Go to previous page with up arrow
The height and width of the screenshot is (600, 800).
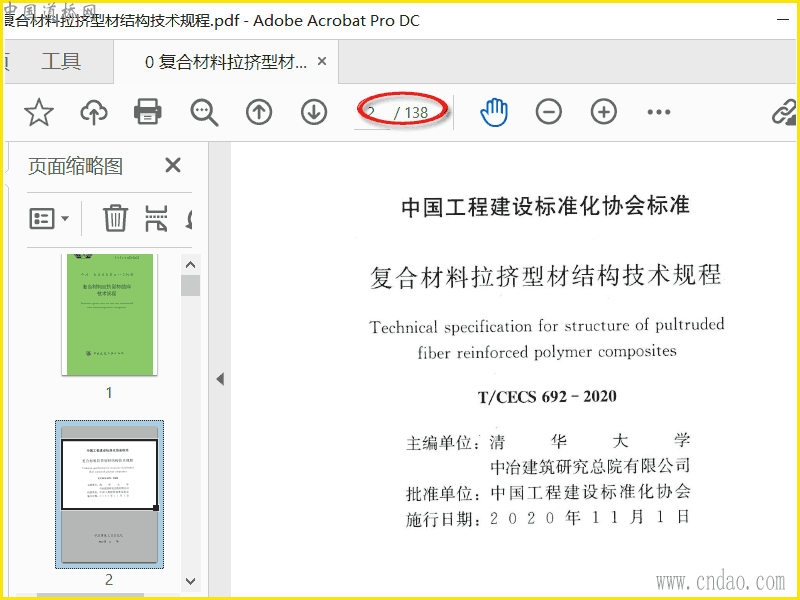pyautogui.click(x=259, y=112)
